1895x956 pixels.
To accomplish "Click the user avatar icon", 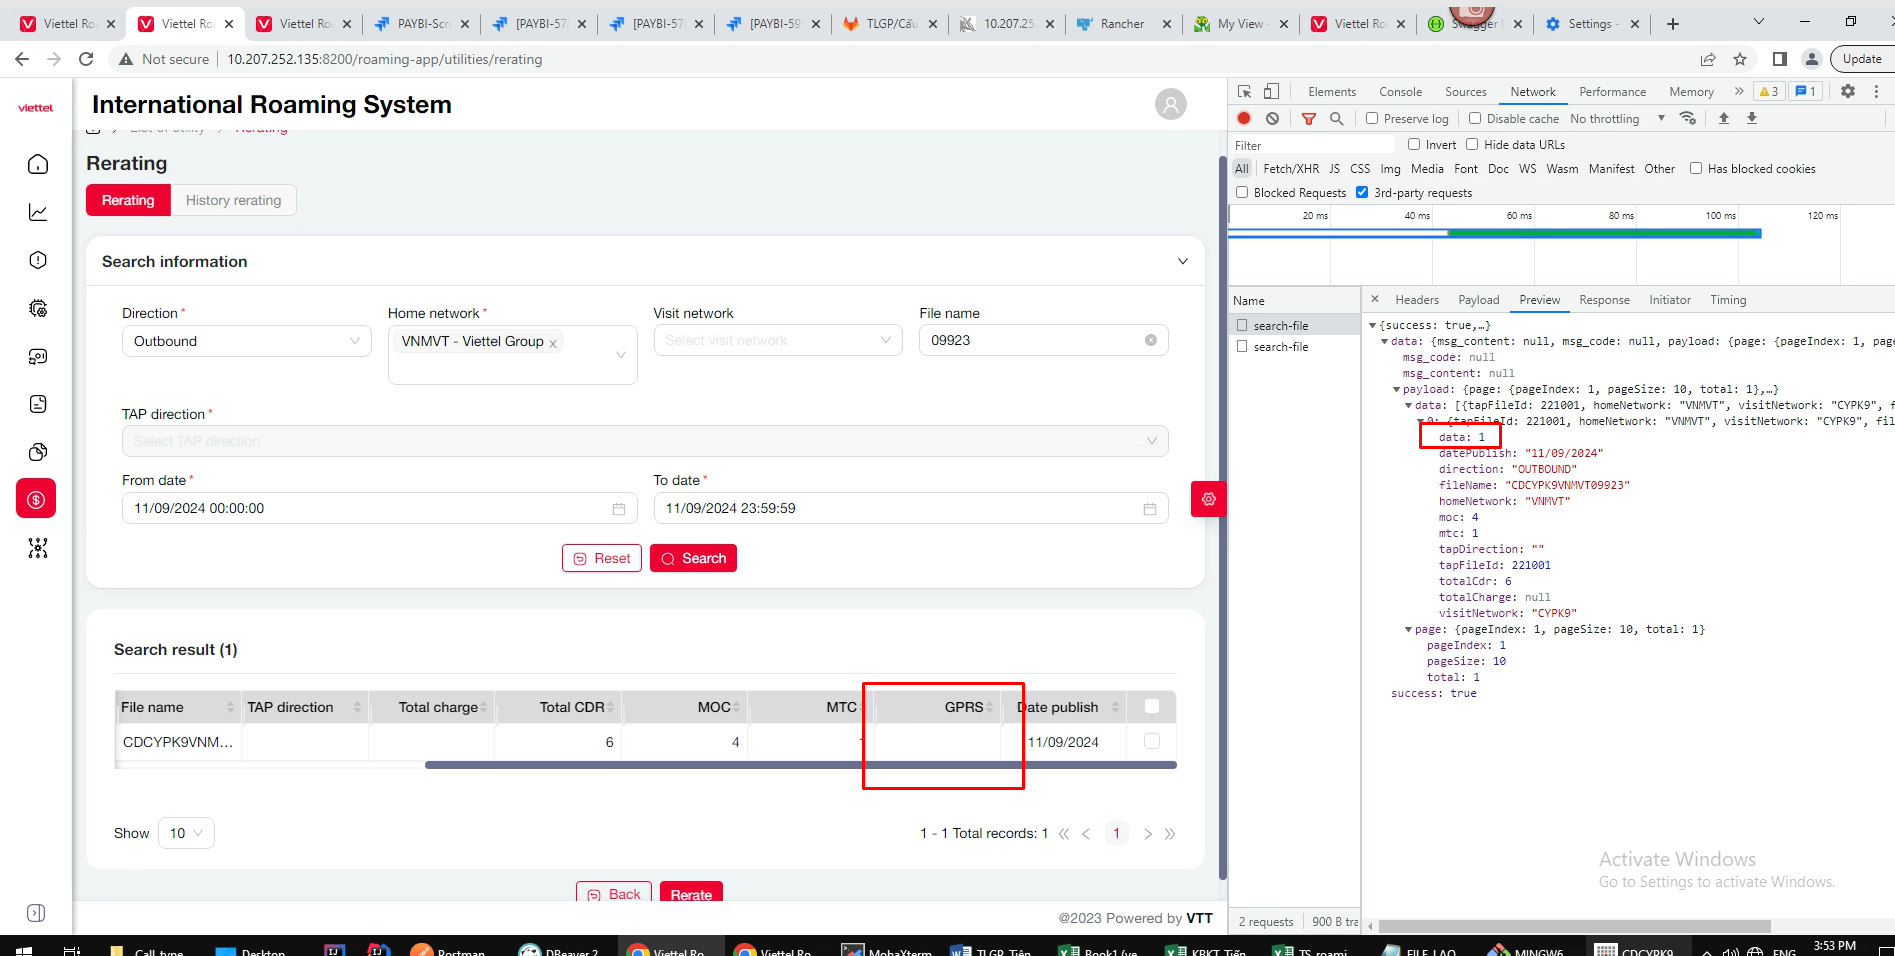I will click(1170, 104).
